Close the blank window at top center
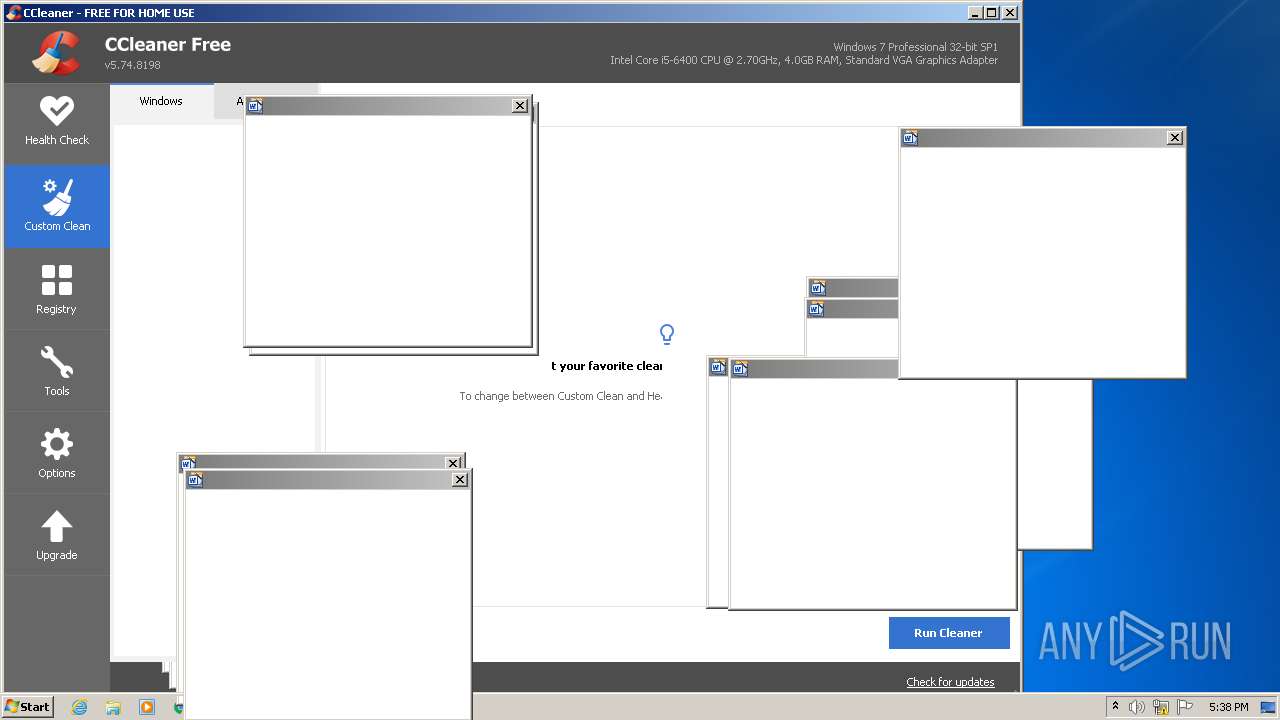 click(520, 106)
